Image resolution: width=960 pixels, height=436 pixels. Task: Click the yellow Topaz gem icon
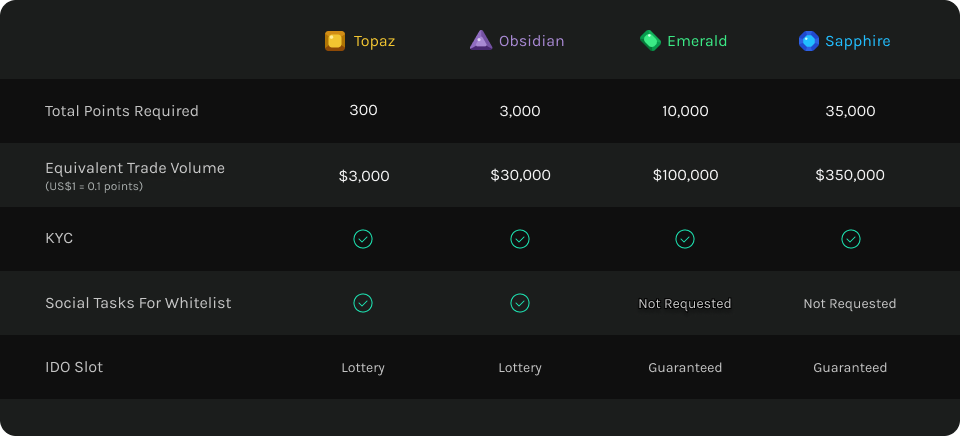(335, 41)
